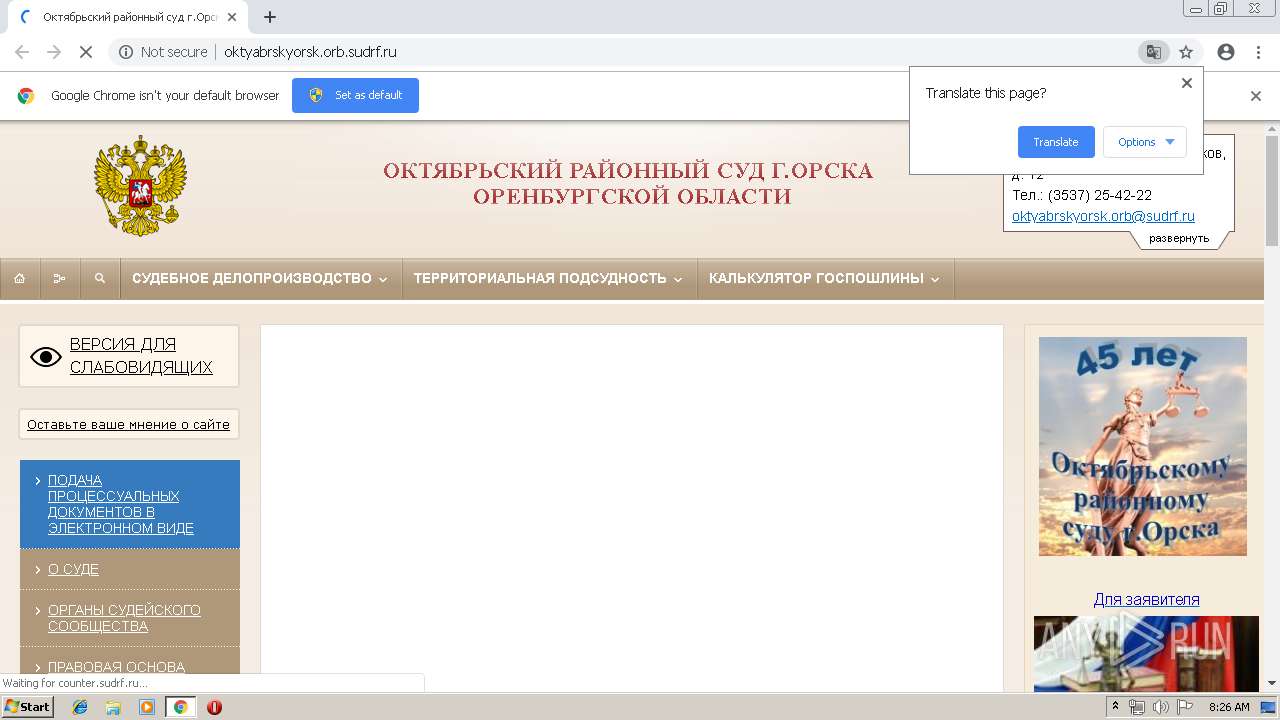The width and height of the screenshot is (1280, 720).
Task: Launch the media player taskbar icon
Action: [147, 707]
